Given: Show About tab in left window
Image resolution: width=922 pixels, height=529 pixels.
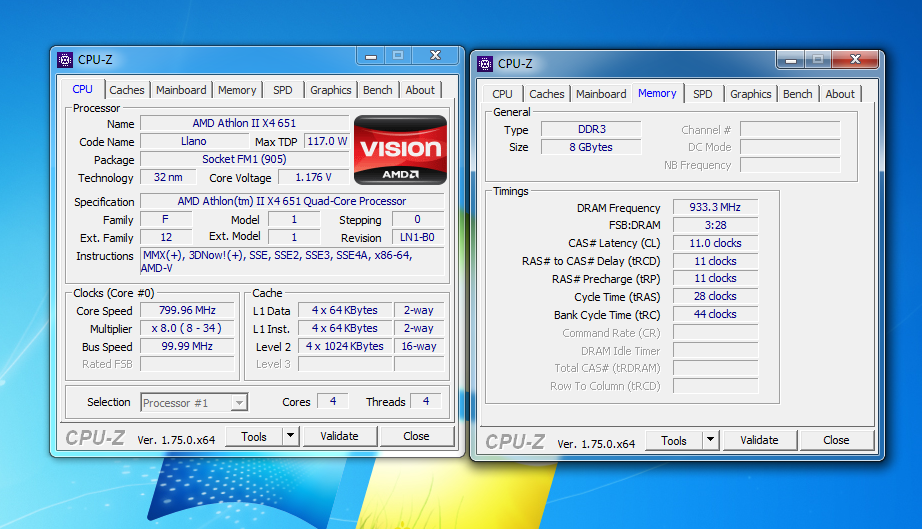Looking at the screenshot, I should pos(420,90).
